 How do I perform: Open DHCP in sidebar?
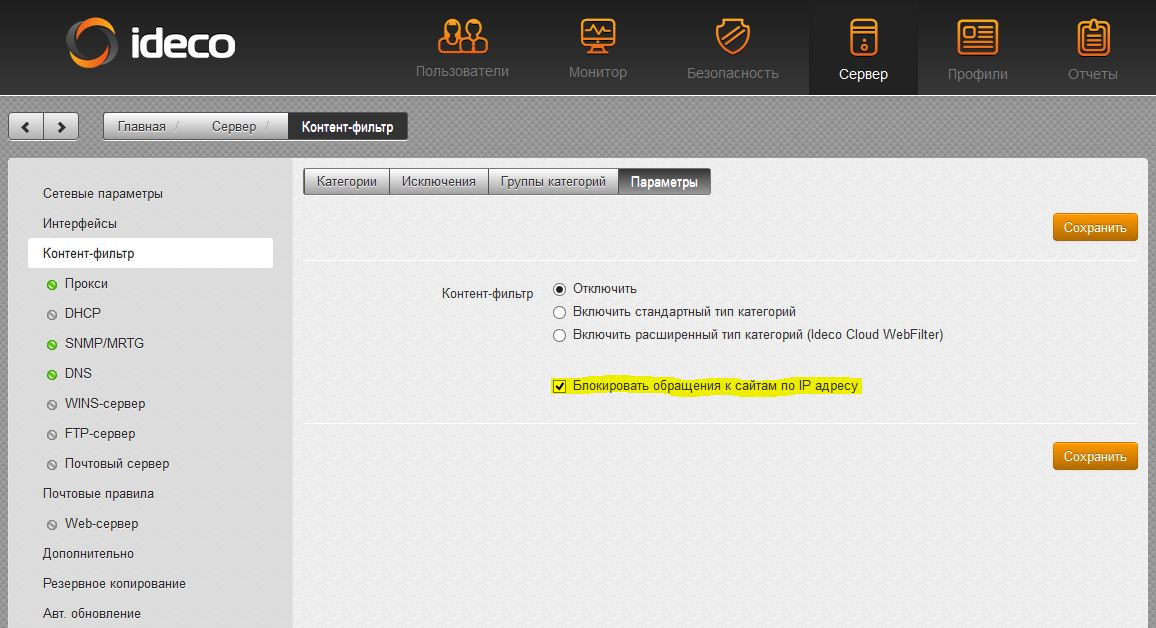point(83,313)
